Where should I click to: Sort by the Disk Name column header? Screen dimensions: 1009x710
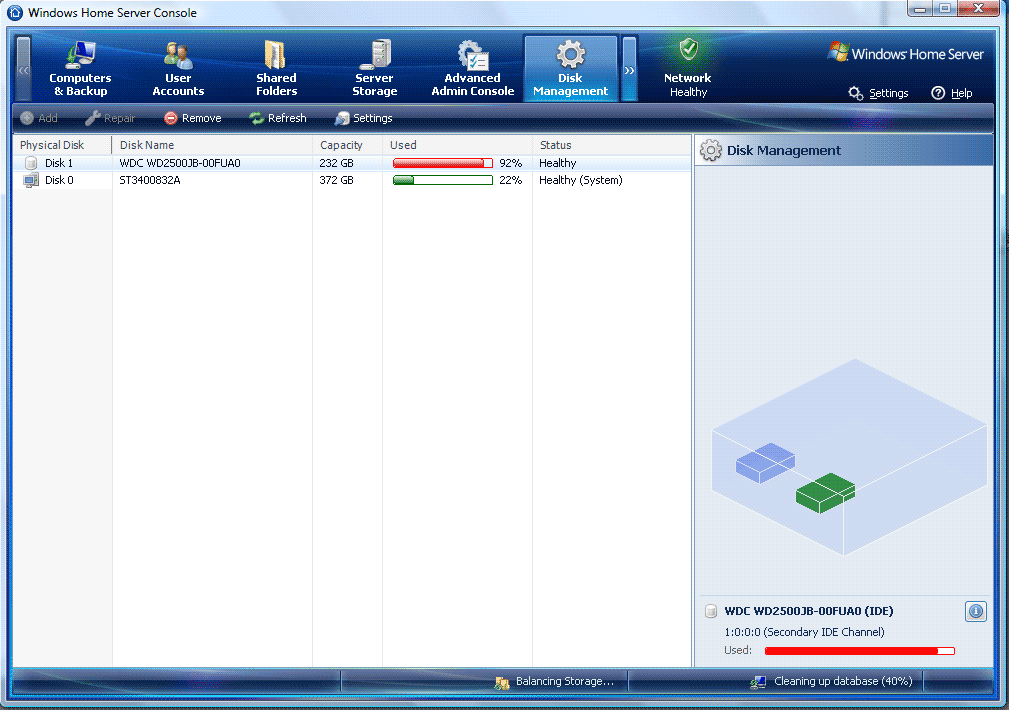point(212,145)
